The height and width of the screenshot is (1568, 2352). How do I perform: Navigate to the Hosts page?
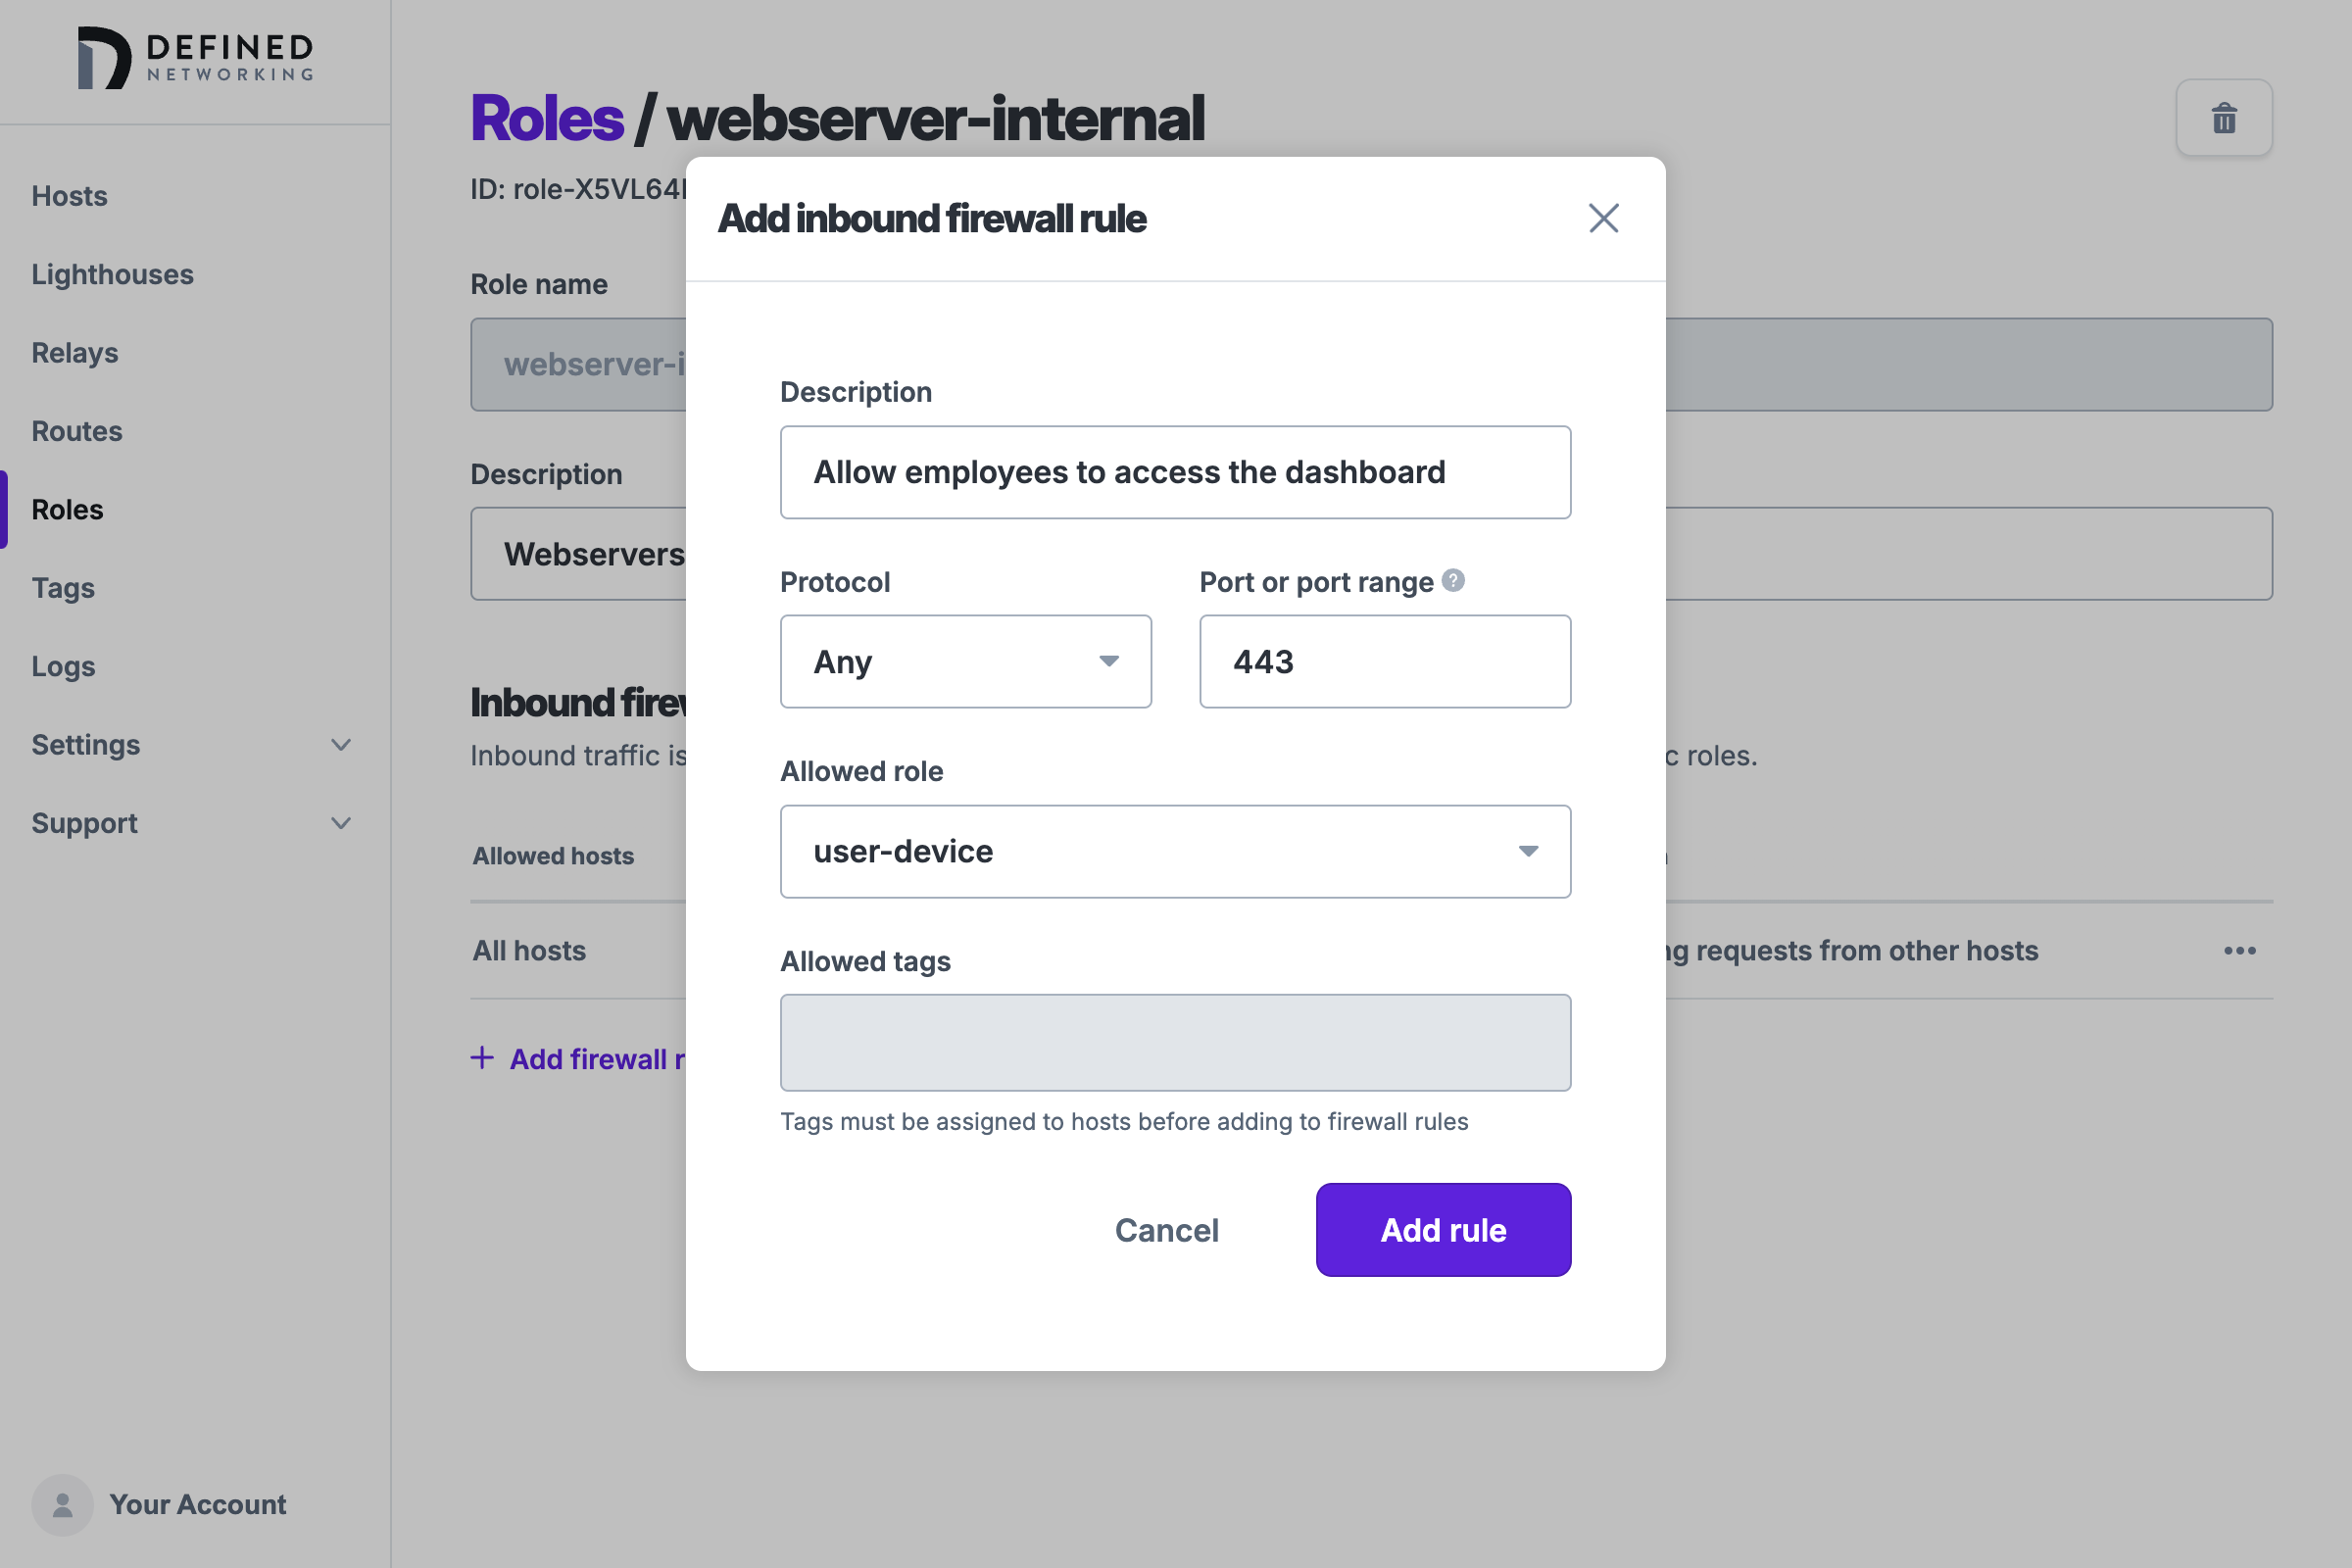(x=69, y=196)
